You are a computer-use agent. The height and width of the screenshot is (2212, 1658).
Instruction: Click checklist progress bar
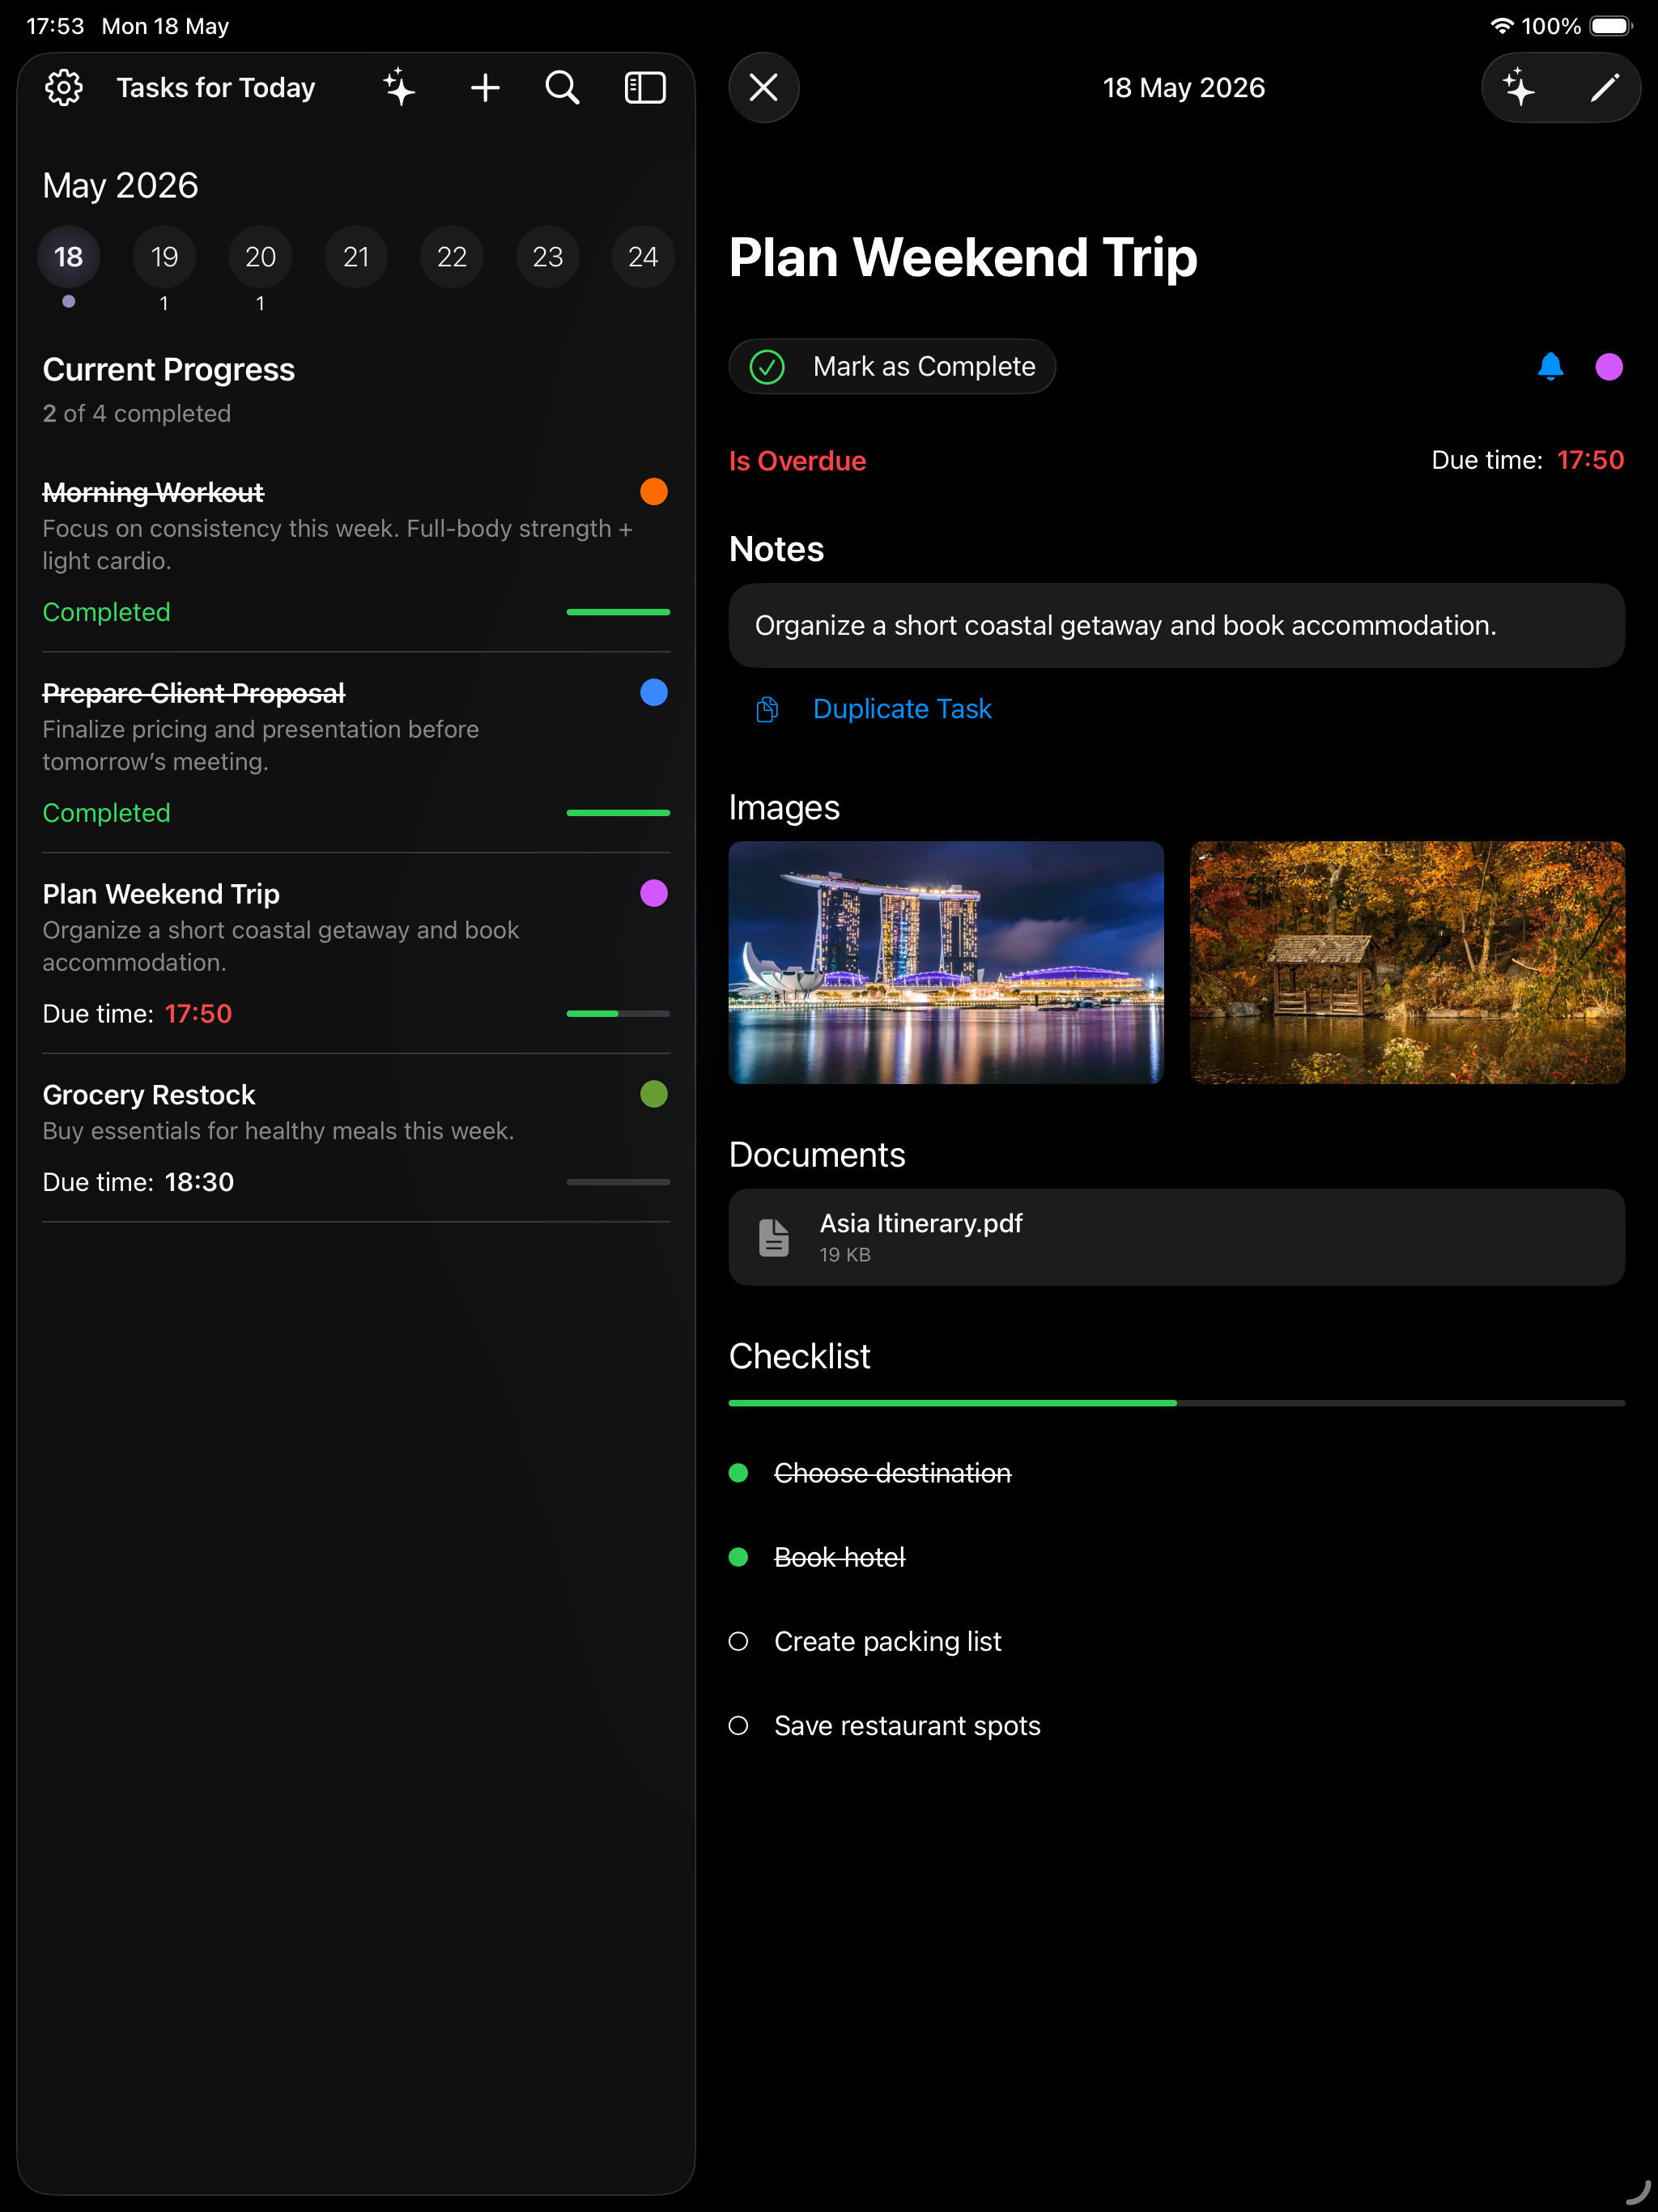1177,1403
